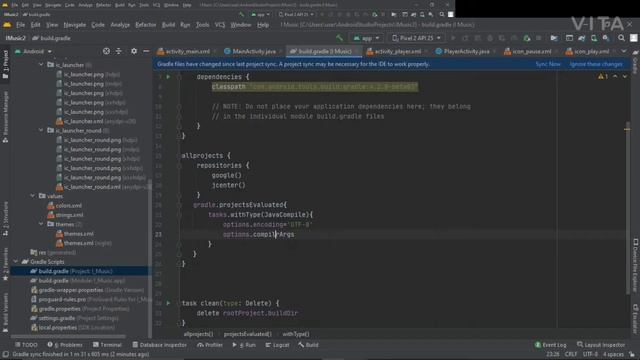Click the projectsEvaluated() breadcrumb

click(247, 334)
